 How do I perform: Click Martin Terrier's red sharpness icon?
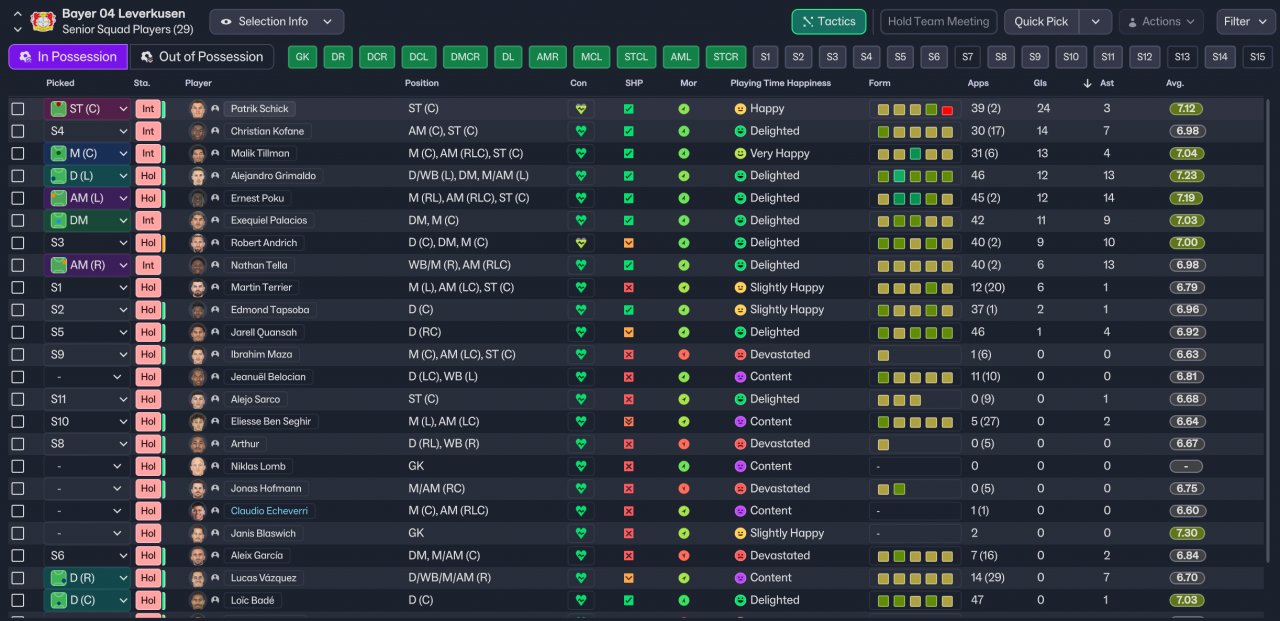point(628,287)
